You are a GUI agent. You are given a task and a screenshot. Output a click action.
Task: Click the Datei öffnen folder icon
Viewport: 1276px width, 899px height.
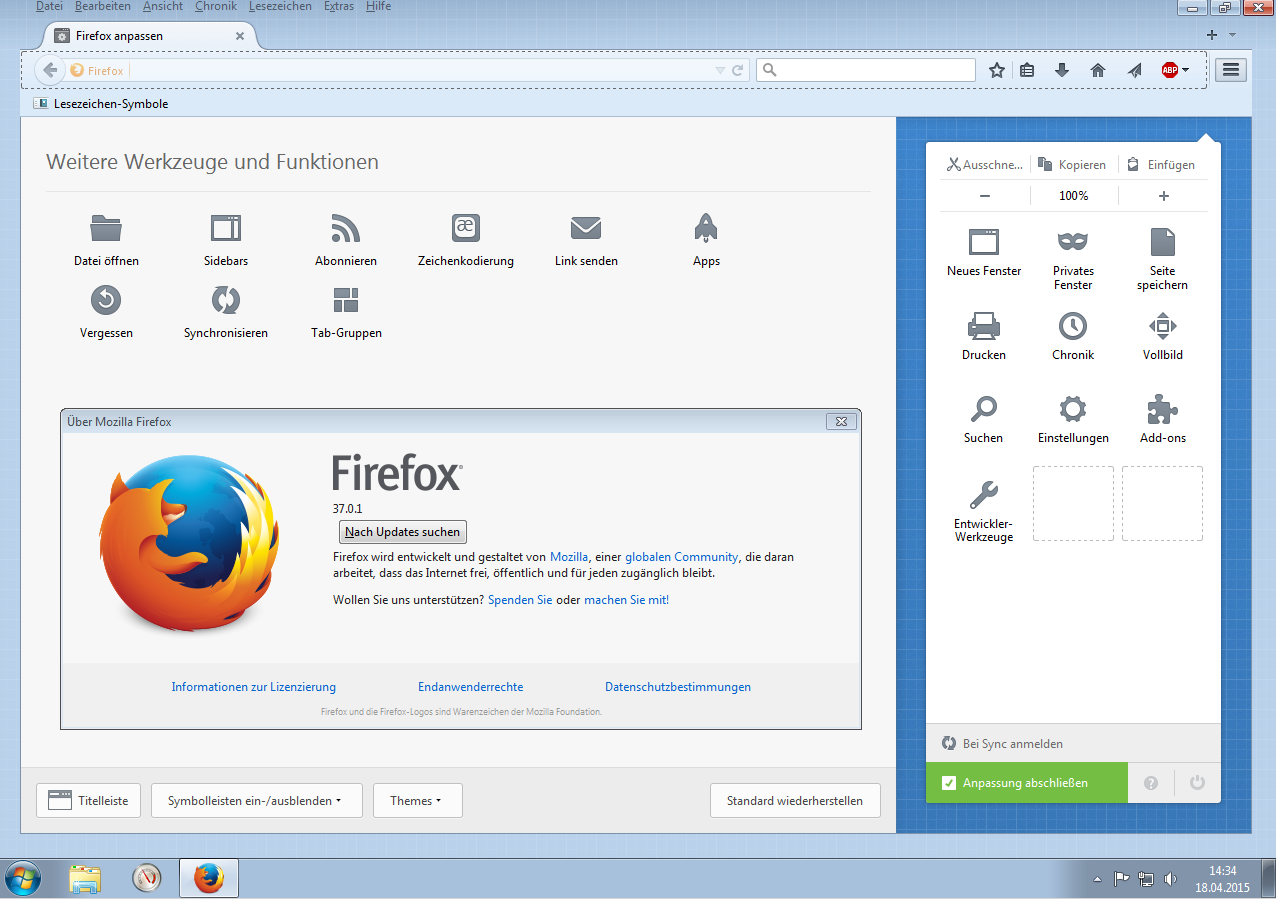(x=106, y=228)
